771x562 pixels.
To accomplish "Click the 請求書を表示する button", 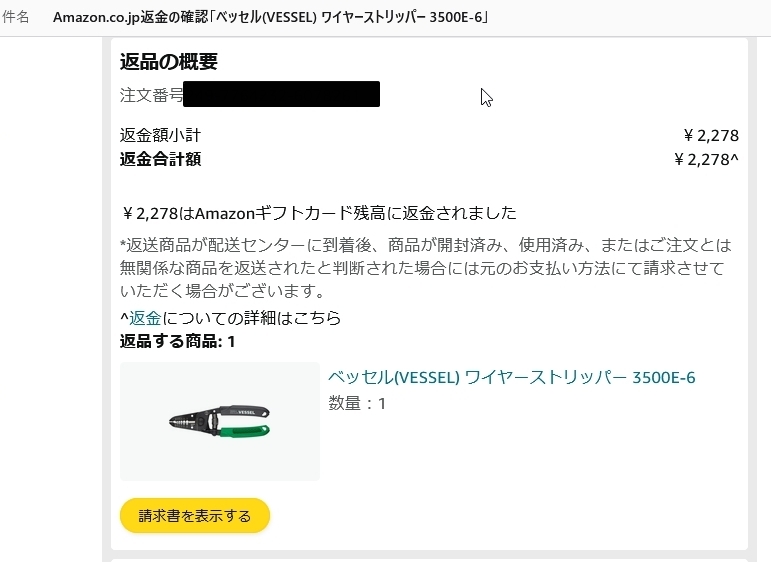I will coord(195,516).
